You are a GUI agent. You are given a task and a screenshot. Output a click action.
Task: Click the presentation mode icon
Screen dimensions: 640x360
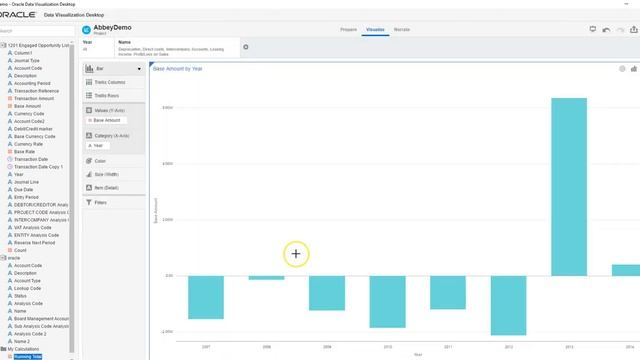click(593, 29)
